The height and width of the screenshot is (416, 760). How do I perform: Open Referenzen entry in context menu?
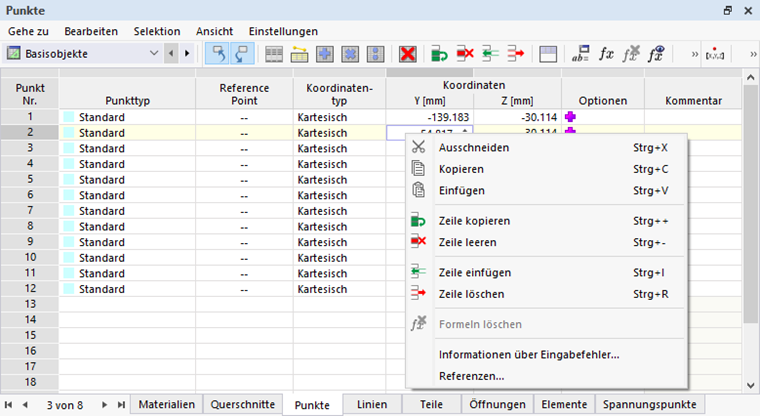click(x=547, y=376)
